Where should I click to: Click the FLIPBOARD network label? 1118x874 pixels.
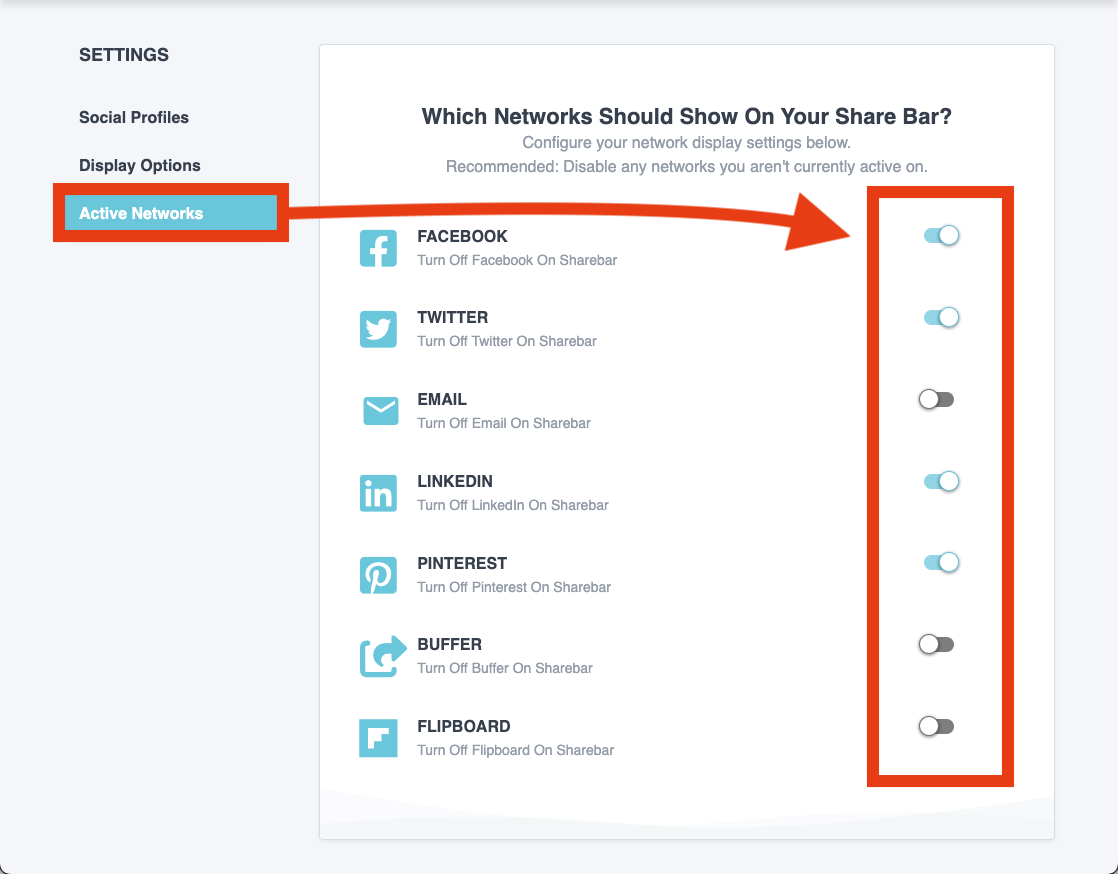463,726
